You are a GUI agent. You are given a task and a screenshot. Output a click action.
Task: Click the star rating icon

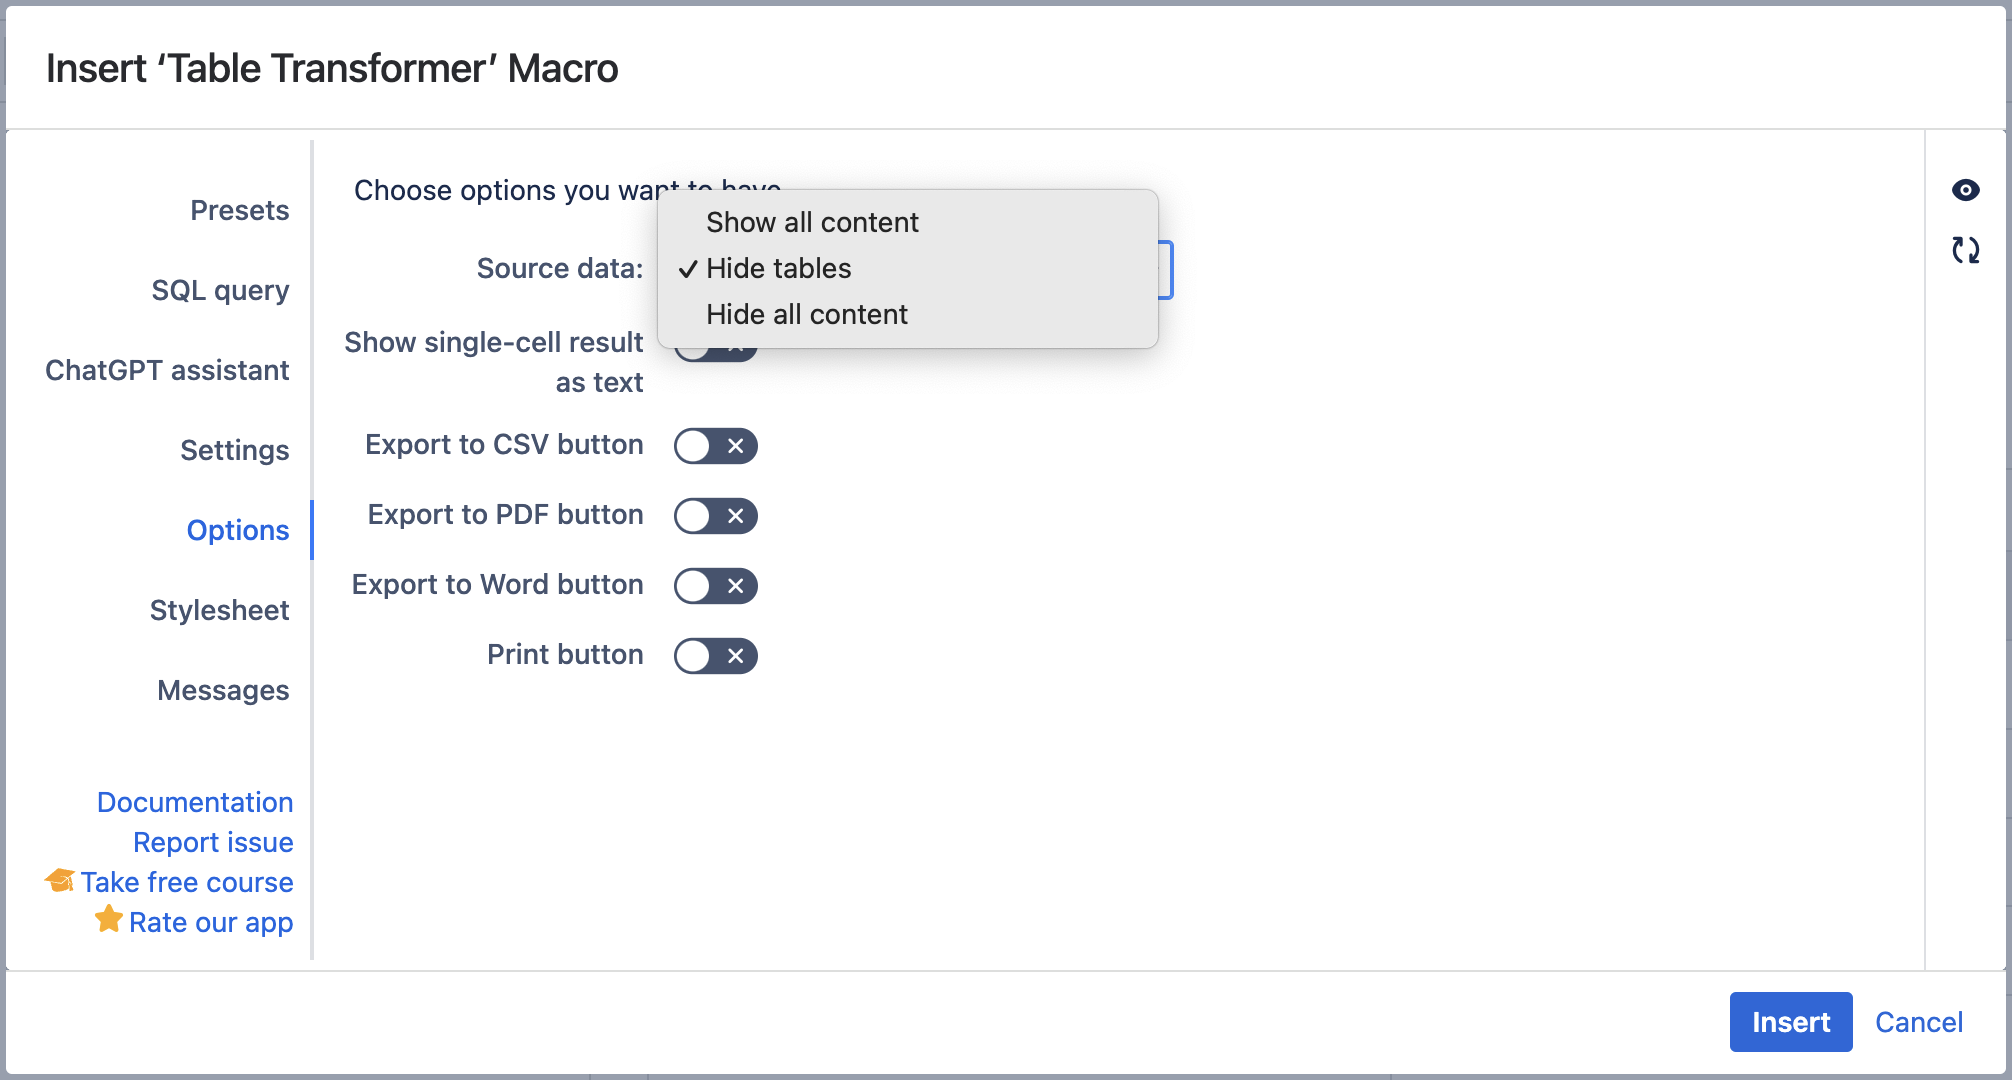point(109,919)
